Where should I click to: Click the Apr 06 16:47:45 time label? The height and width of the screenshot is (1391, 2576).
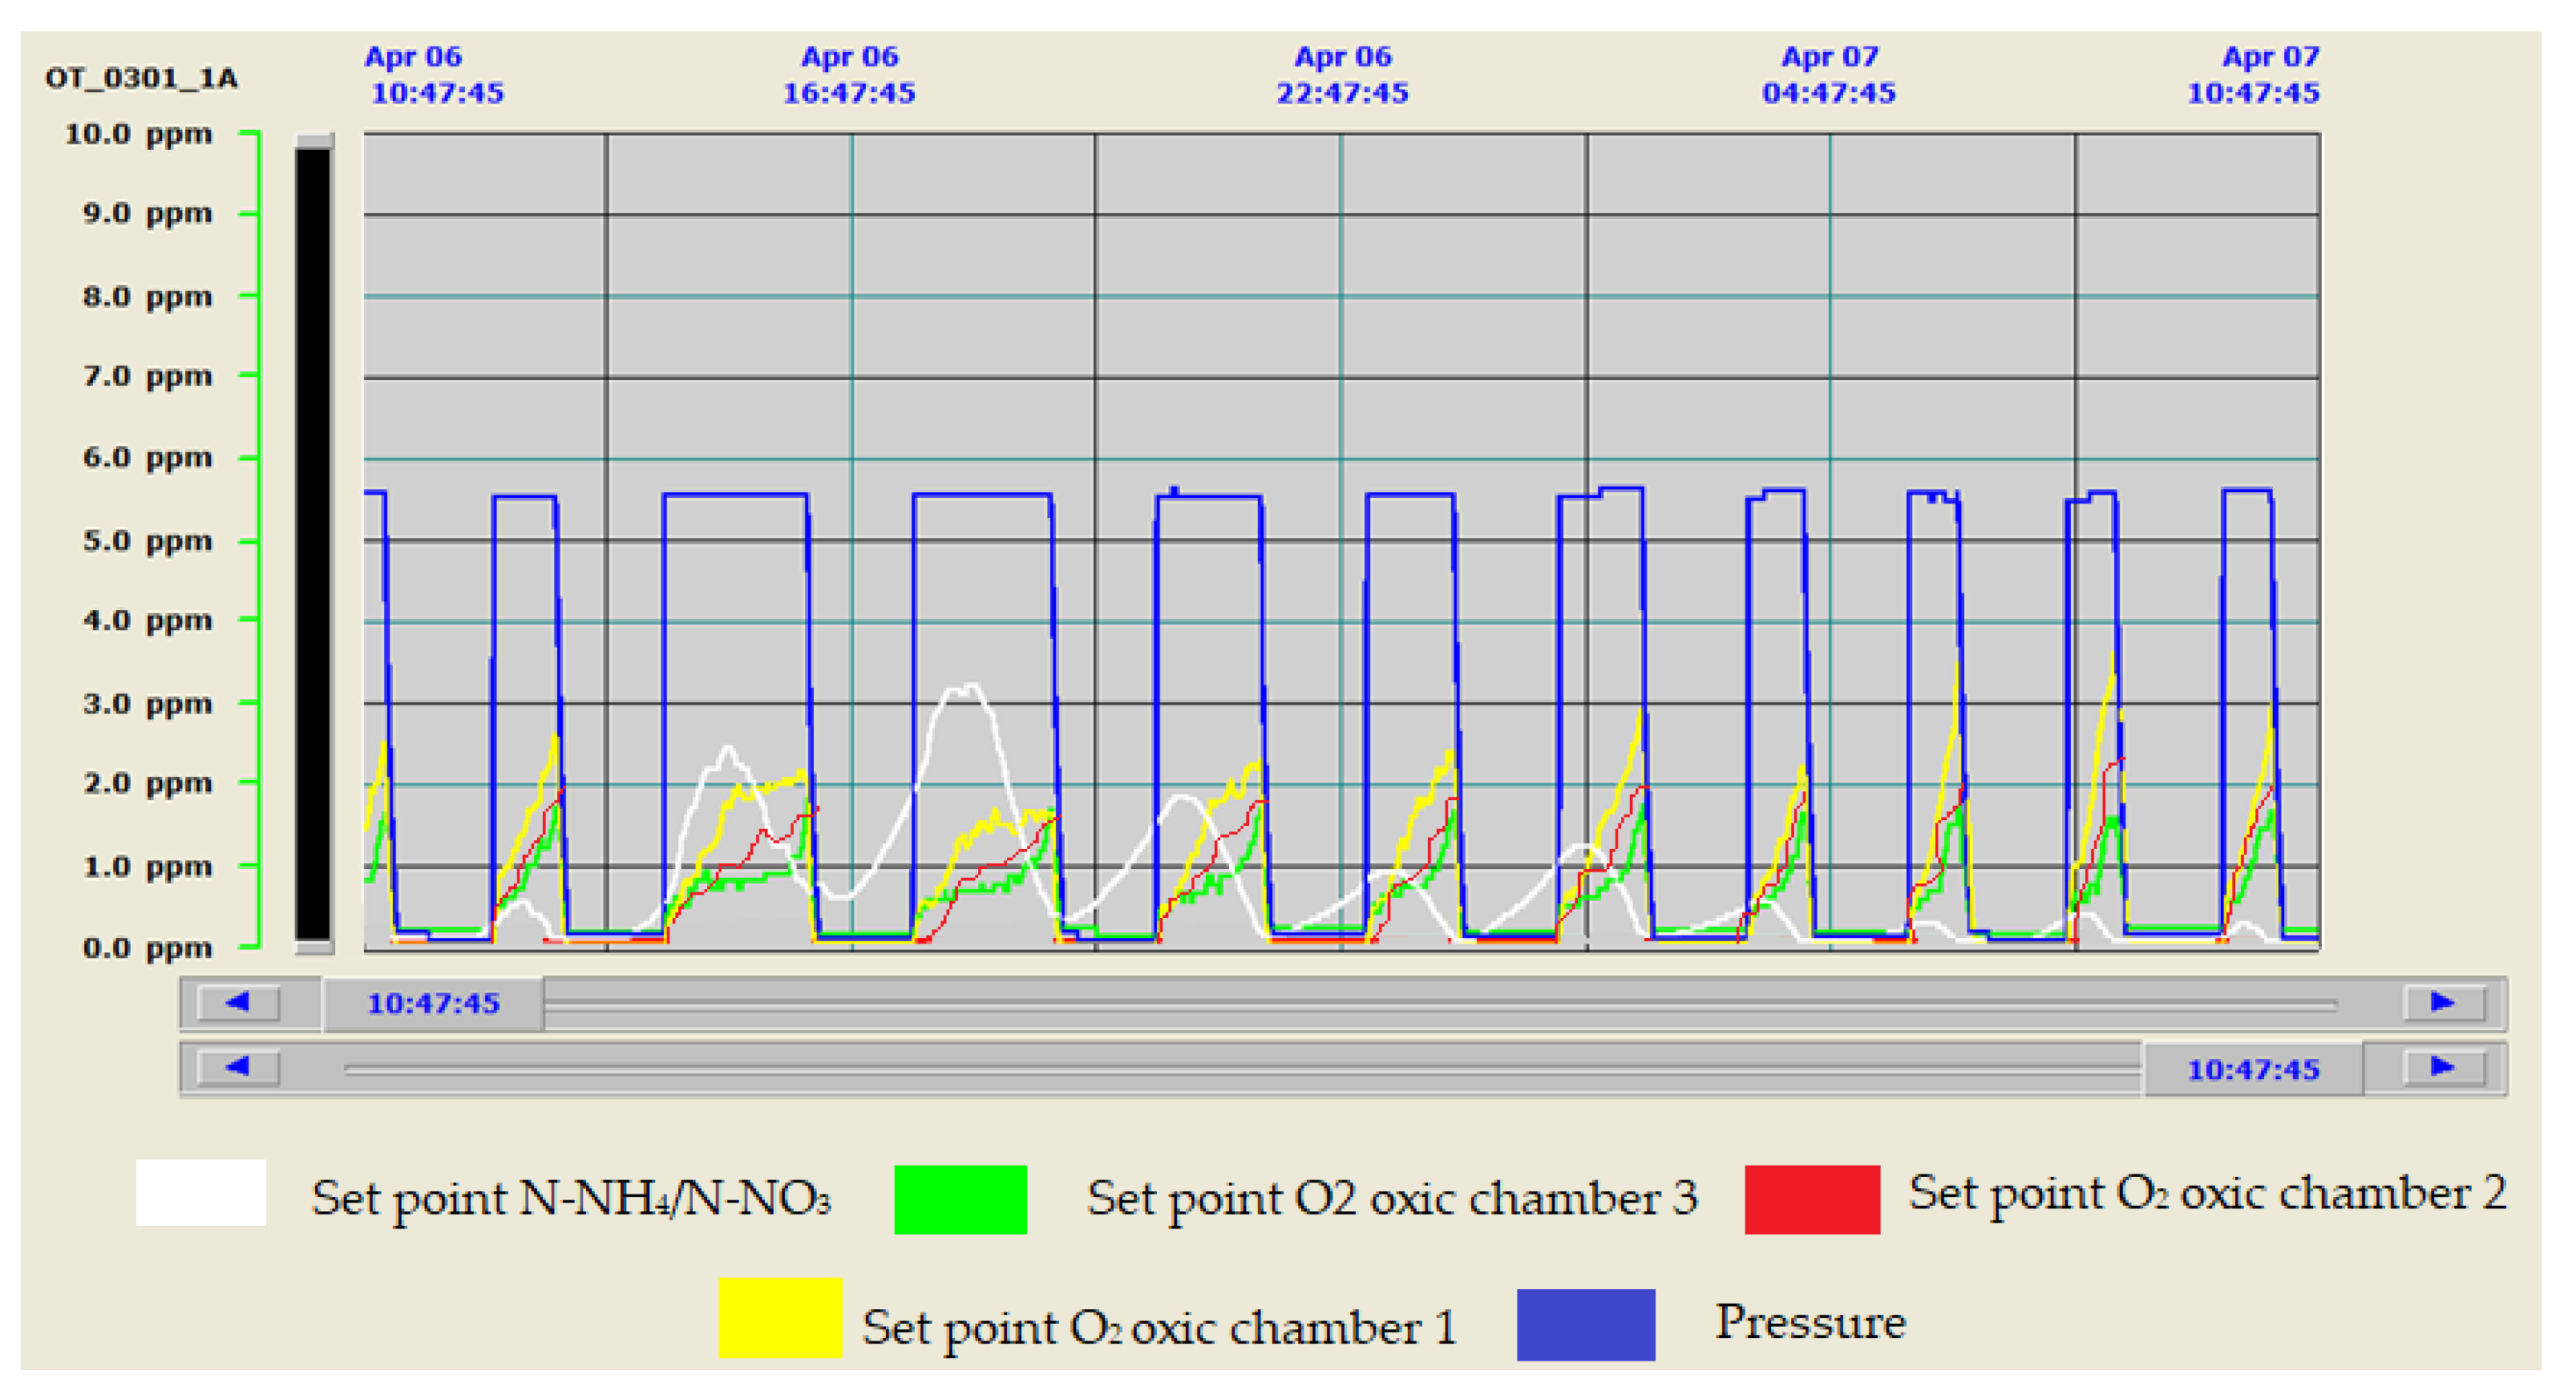[849, 75]
